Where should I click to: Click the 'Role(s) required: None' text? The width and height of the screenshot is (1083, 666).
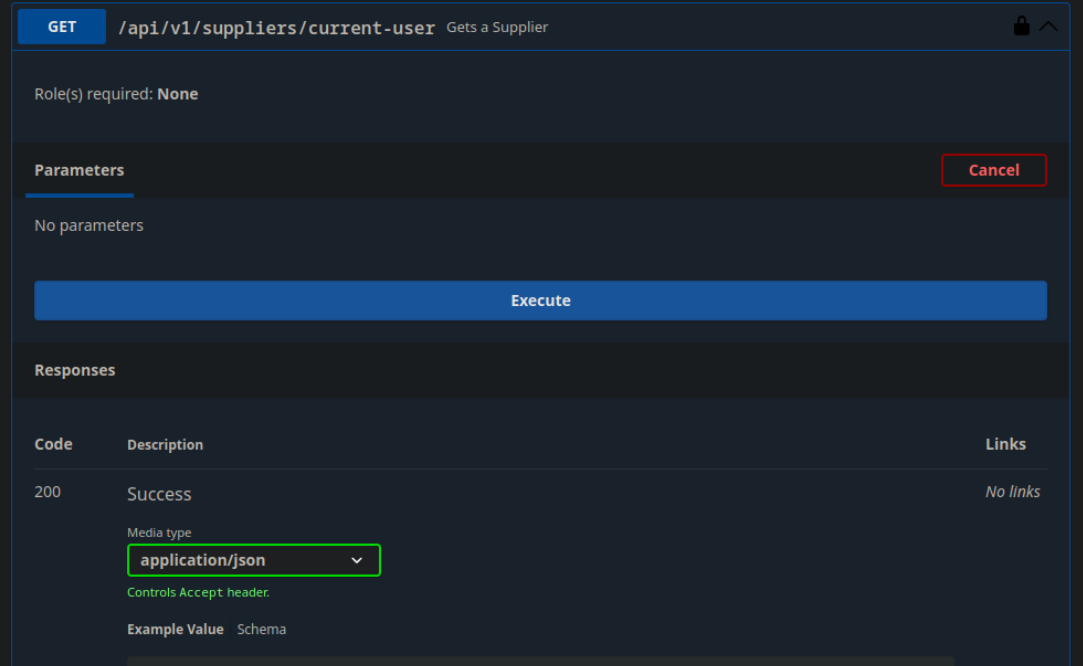(116, 94)
